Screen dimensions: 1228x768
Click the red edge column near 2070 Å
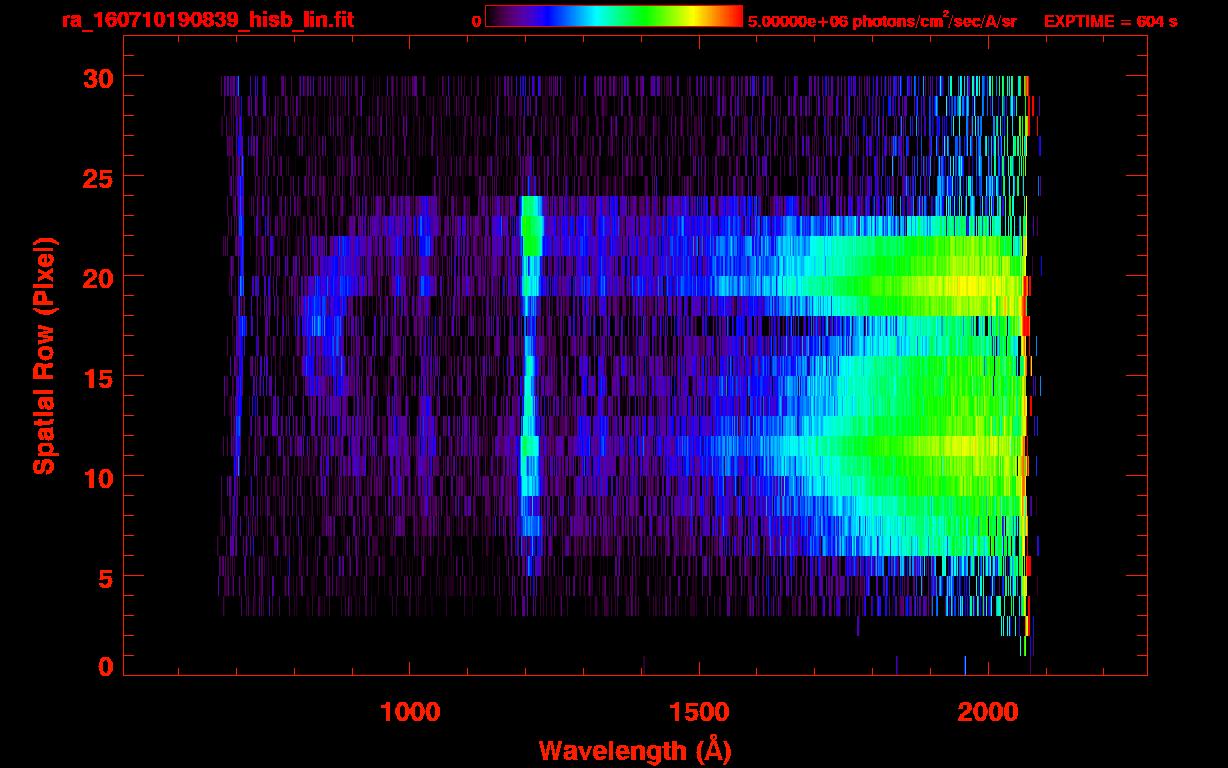tap(1027, 326)
